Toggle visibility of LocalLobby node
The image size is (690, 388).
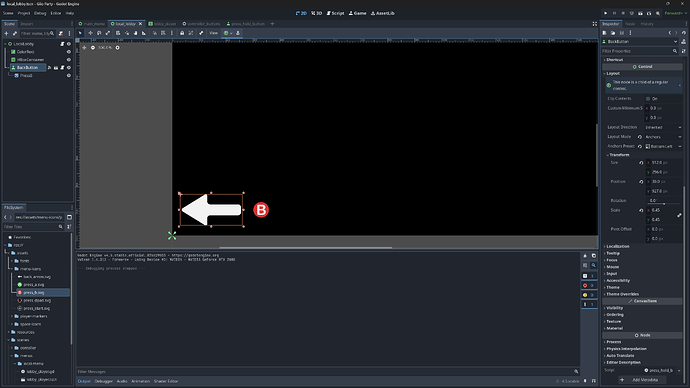69,44
